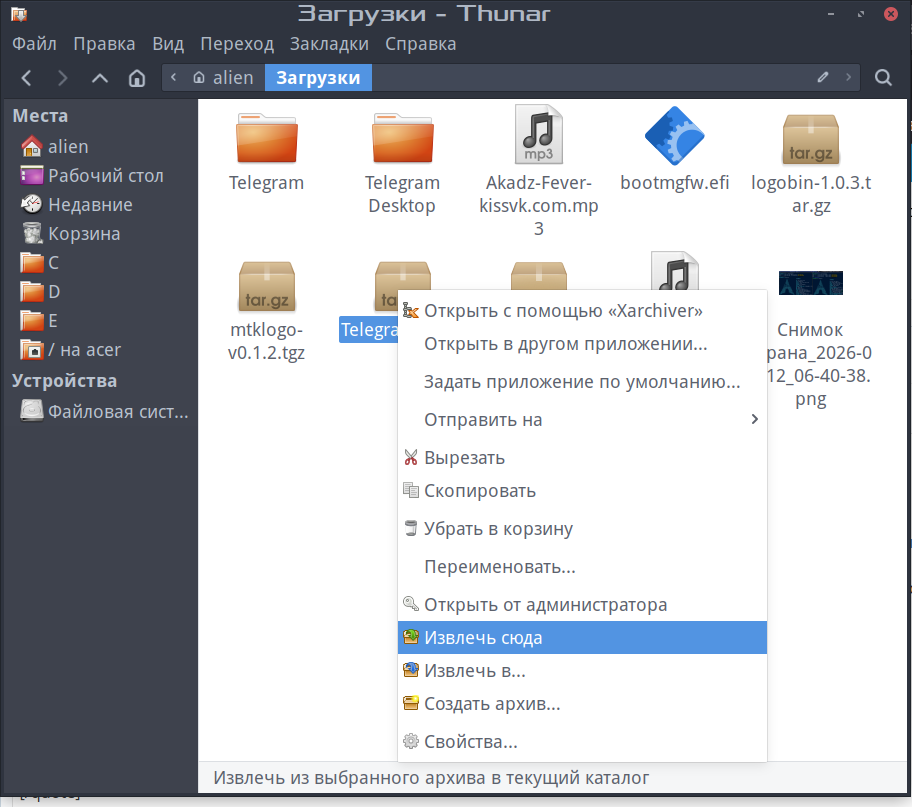Click the home folder toolbar icon

coord(137,78)
